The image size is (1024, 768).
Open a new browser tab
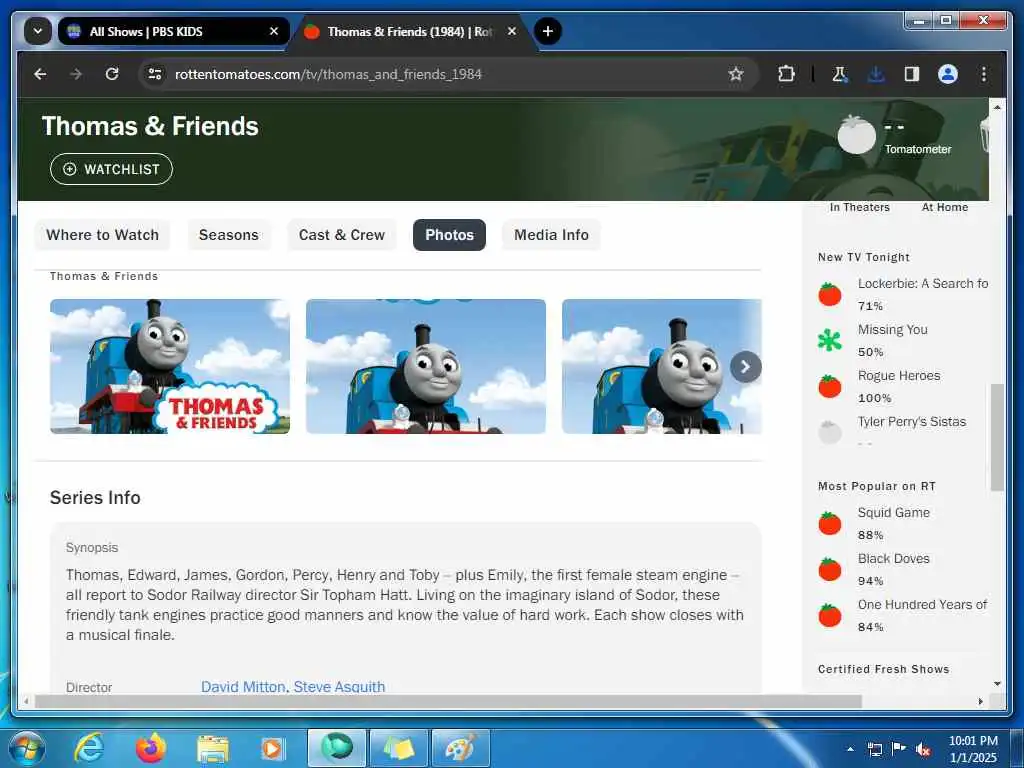click(548, 31)
